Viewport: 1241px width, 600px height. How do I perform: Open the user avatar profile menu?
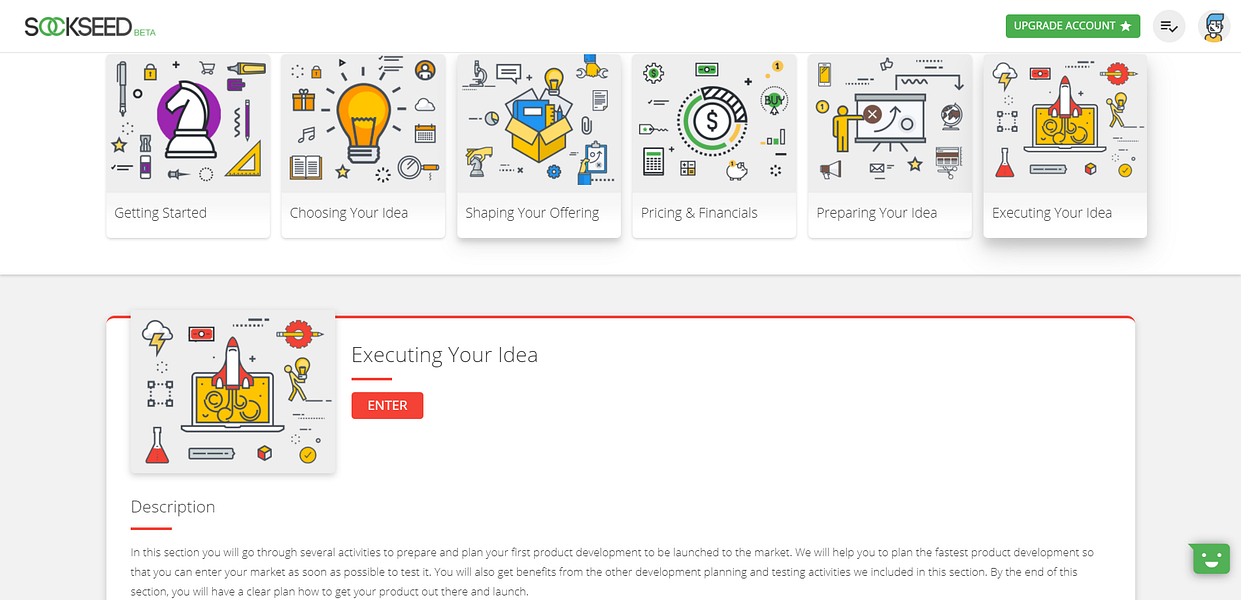point(1213,26)
